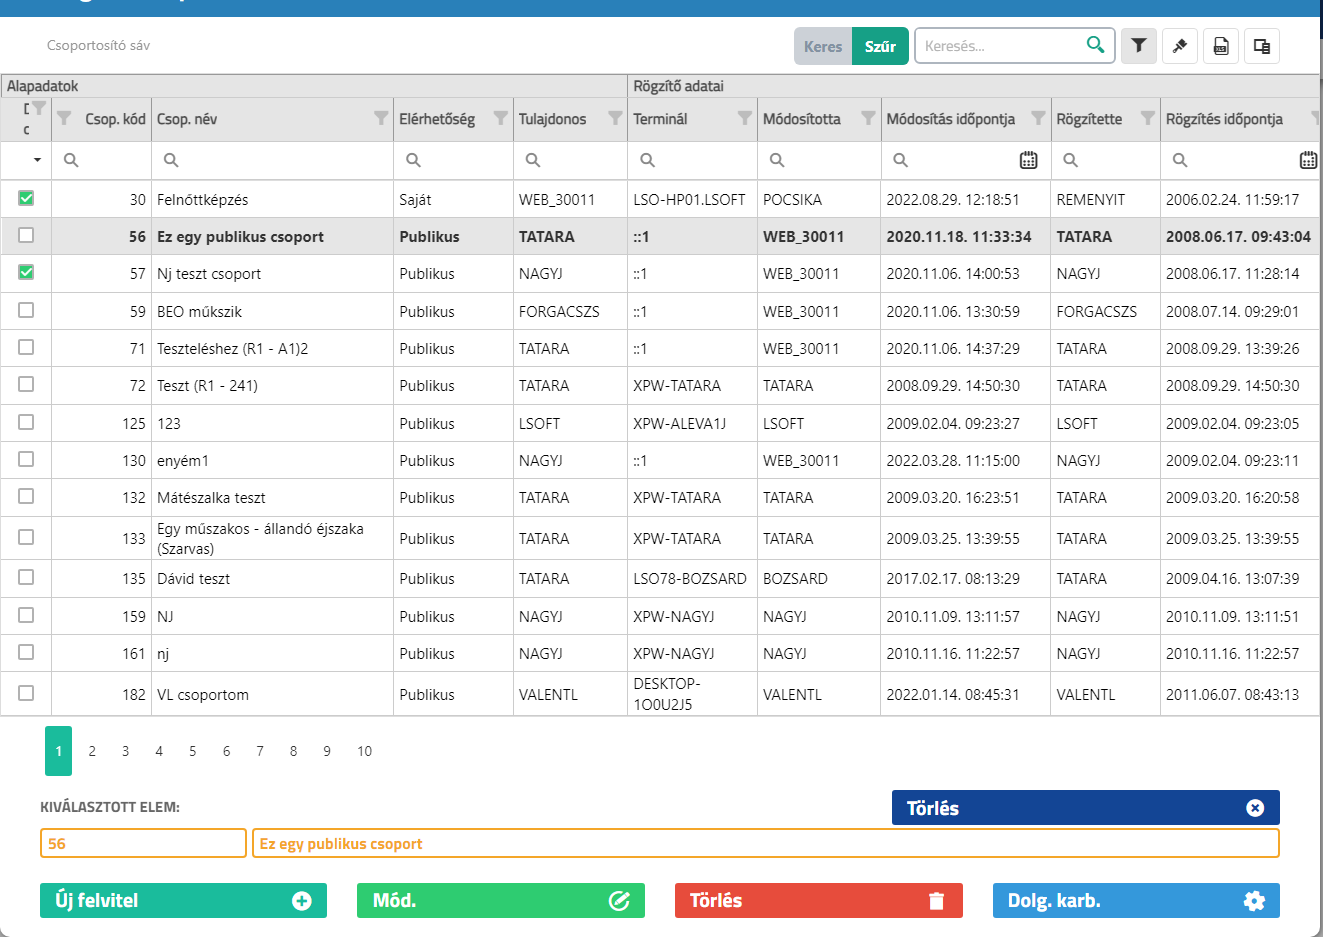Screen dimensions: 1323x937
Task: Select the VL csoportom row checkbox
Action: [x=26, y=693]
